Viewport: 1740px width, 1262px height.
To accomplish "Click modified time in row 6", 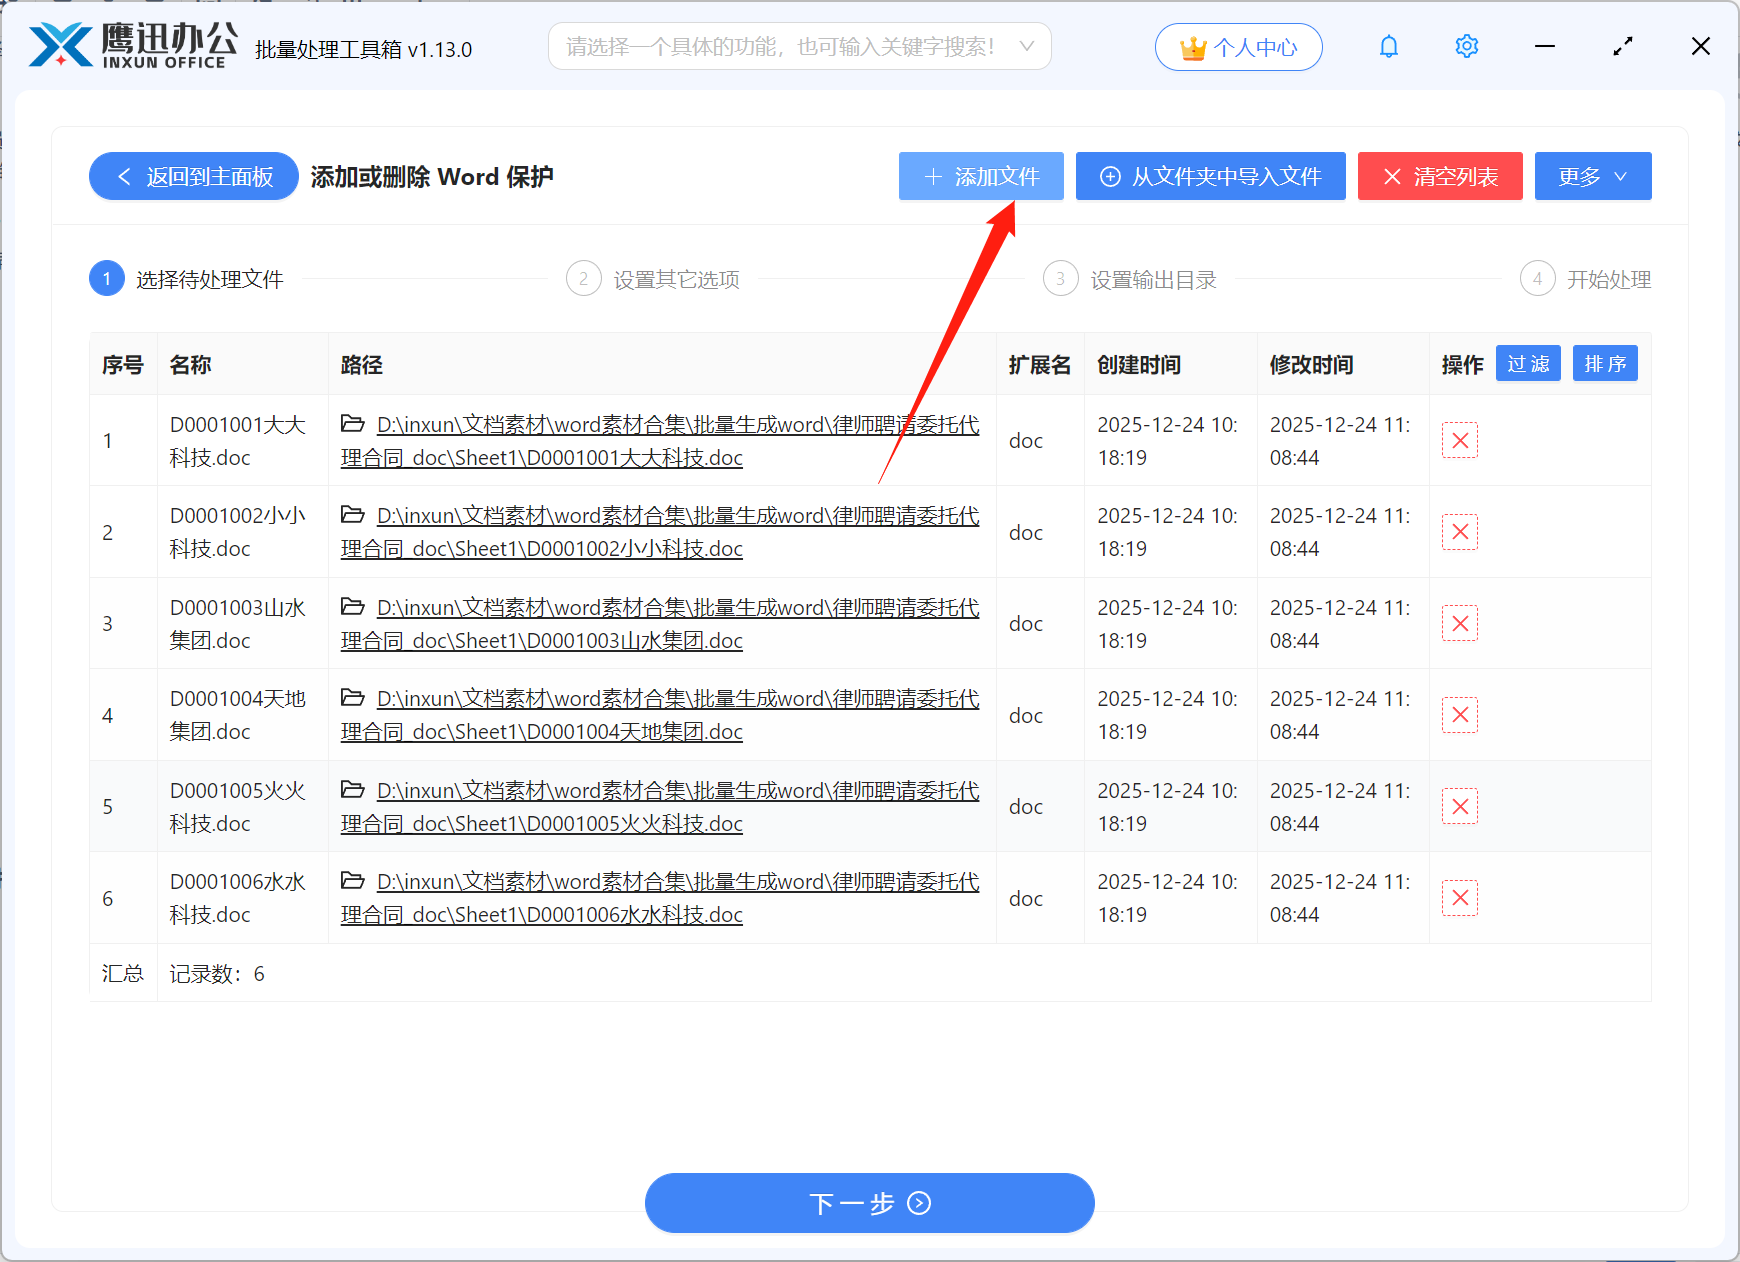I will pyautogui.click(x=1340, y=898).
